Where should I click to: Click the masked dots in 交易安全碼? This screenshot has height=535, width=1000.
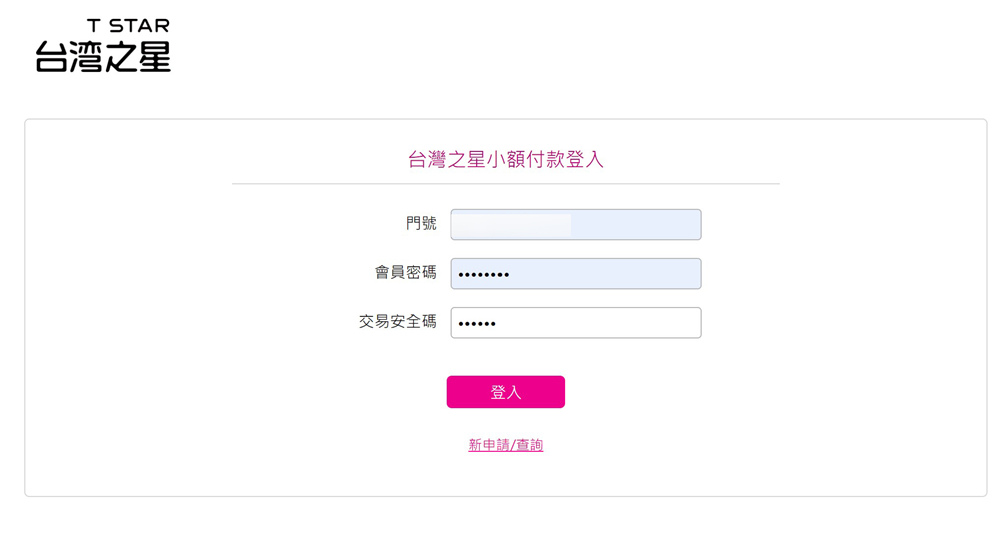pyautogui.click(x=477, y=323)
